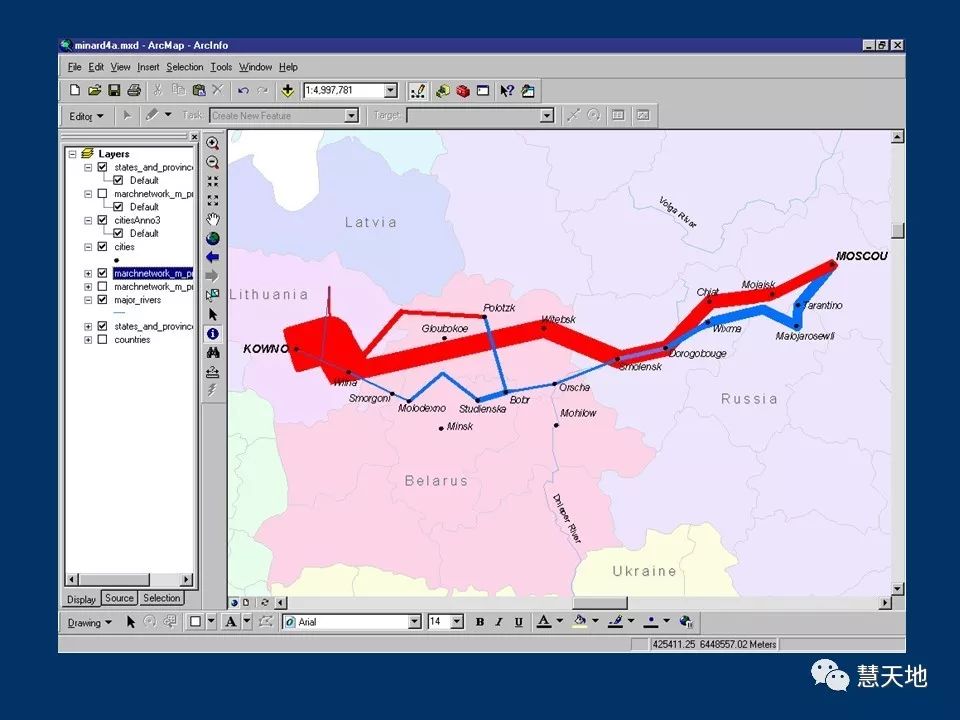Image resolution: width=960 pixels, height=720 pixels.
Task: Open the map scale dropdown
Action: [391, 91]
